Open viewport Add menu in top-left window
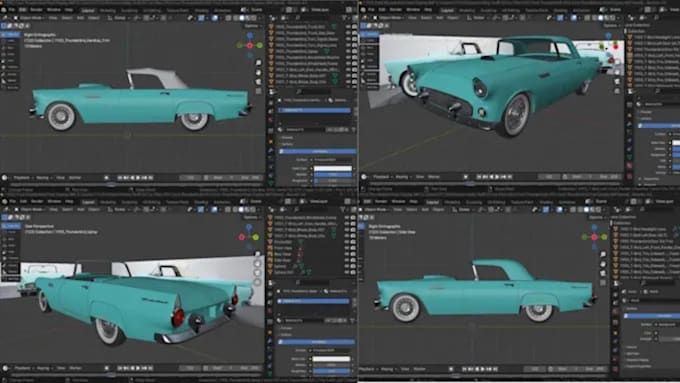The image size is (680, 383). pyautogui.click(x=81, y=18)
